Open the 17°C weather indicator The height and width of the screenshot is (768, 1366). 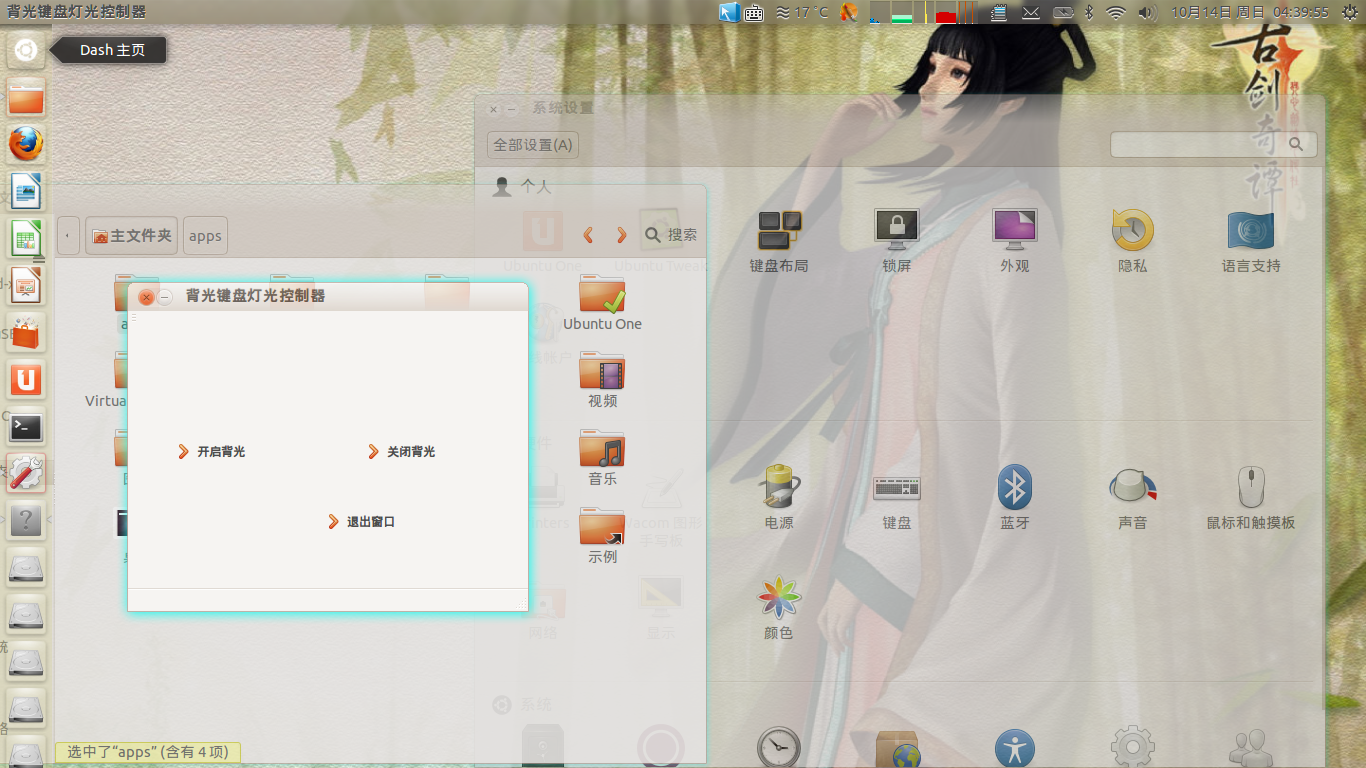pyautogui.click(x=801, y=12)
